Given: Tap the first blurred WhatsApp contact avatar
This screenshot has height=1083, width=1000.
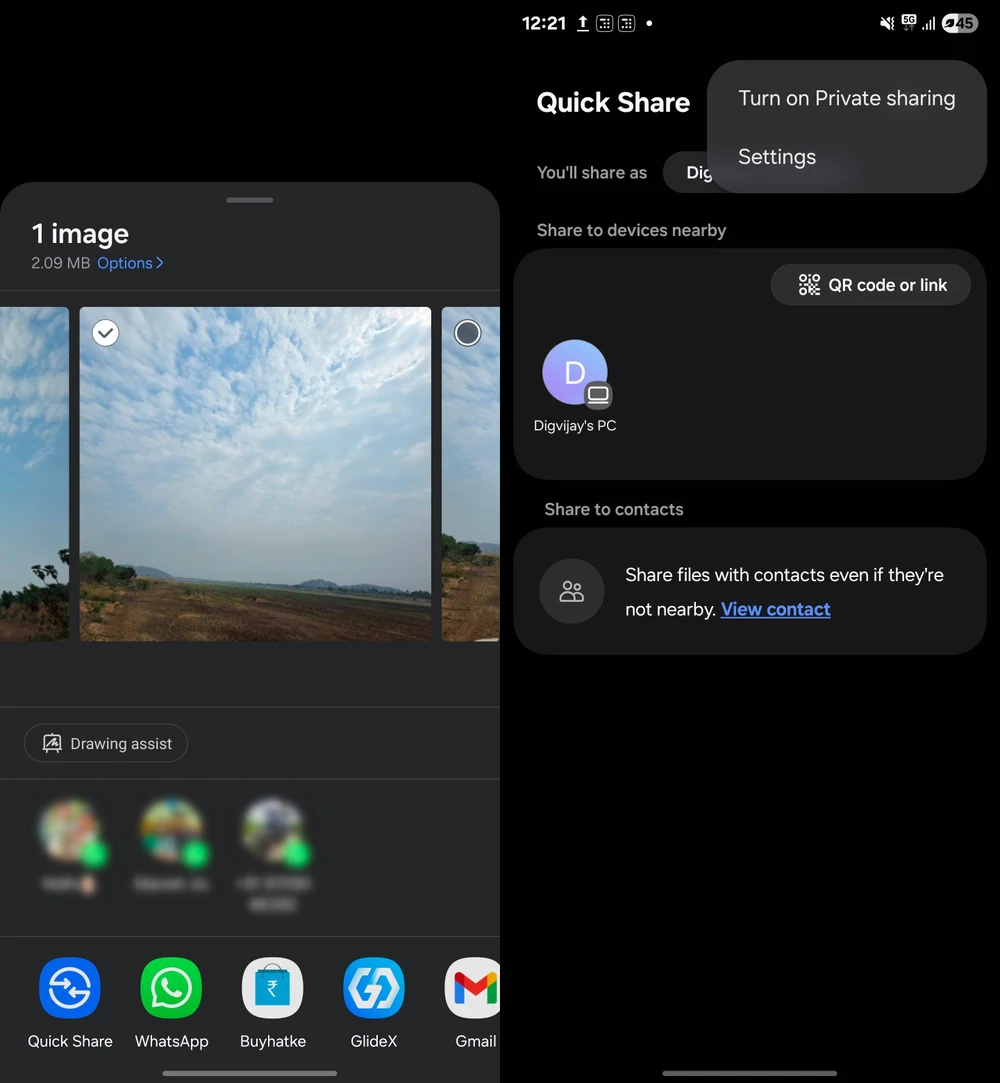Looking at the screenshot, I should (x=70, y=830).
